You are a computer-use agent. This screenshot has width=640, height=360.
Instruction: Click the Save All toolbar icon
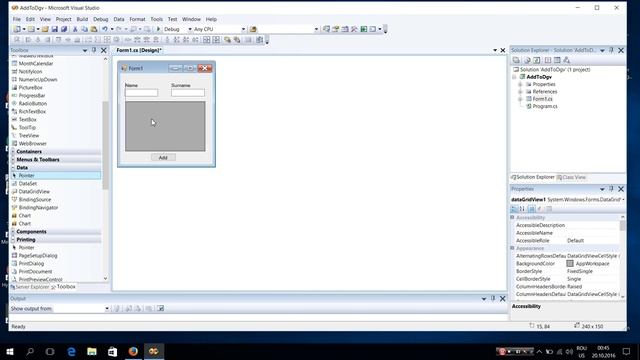point(64,29)
